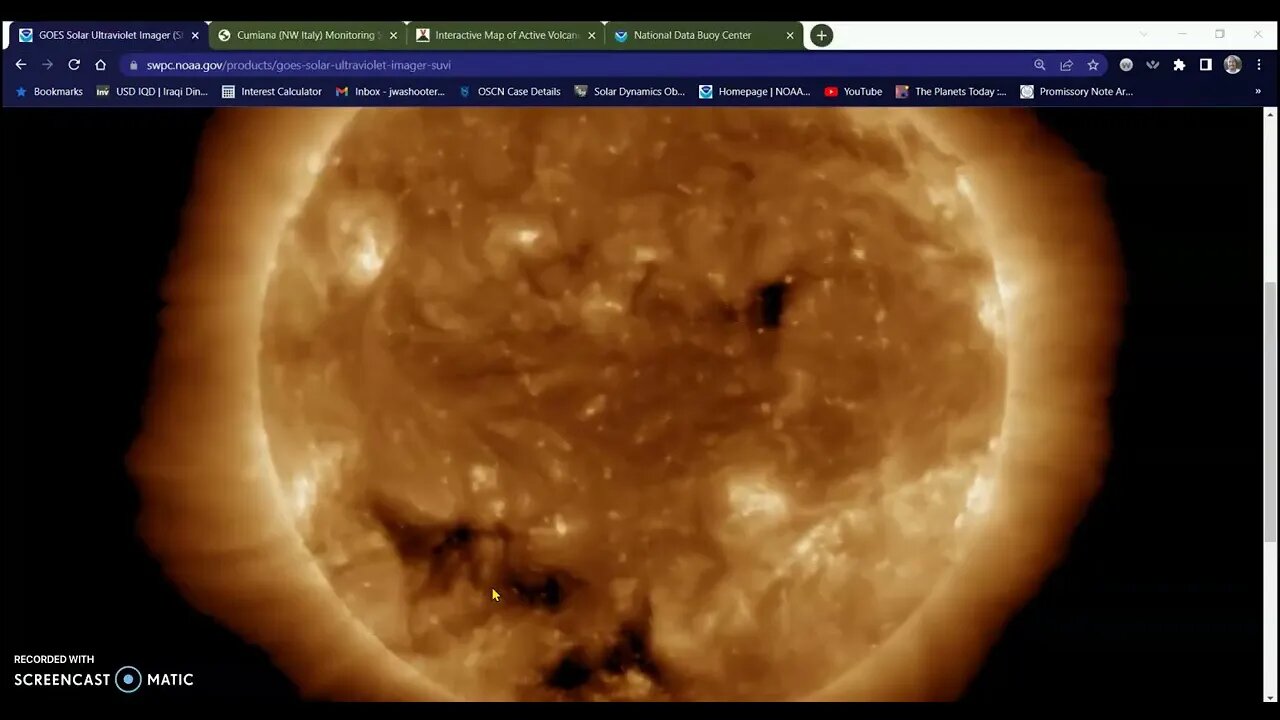1280x720 pixels.
Task: Share this page via address bar icon
Action: pyautogui.click(x=1066, y=65)
